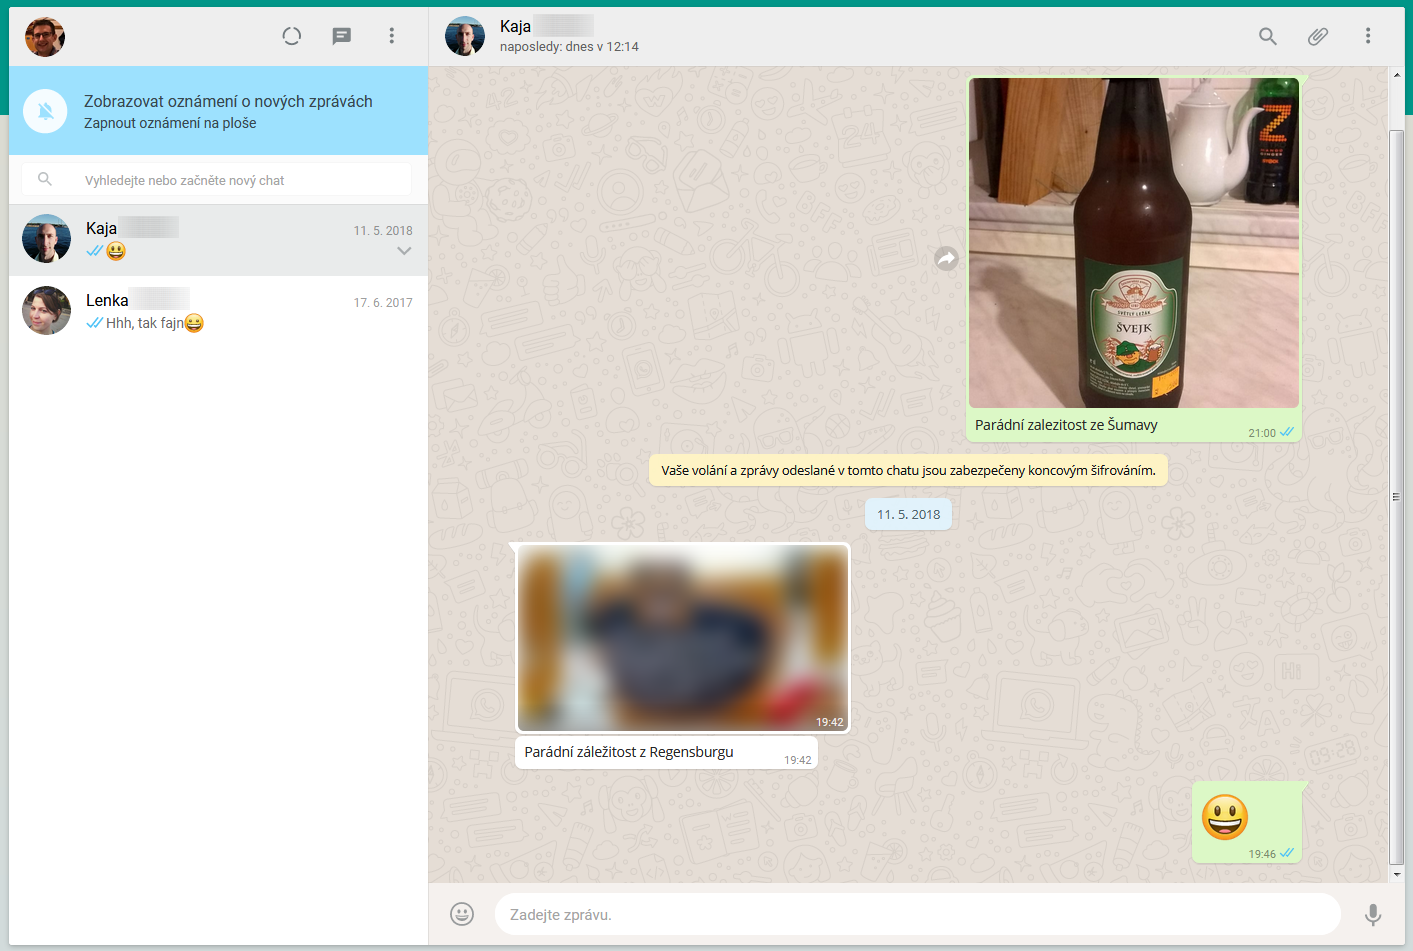Click Lenka preview text 'Hhh, tak fajn'
The image size is (1413, 951).
coord(145,323)
